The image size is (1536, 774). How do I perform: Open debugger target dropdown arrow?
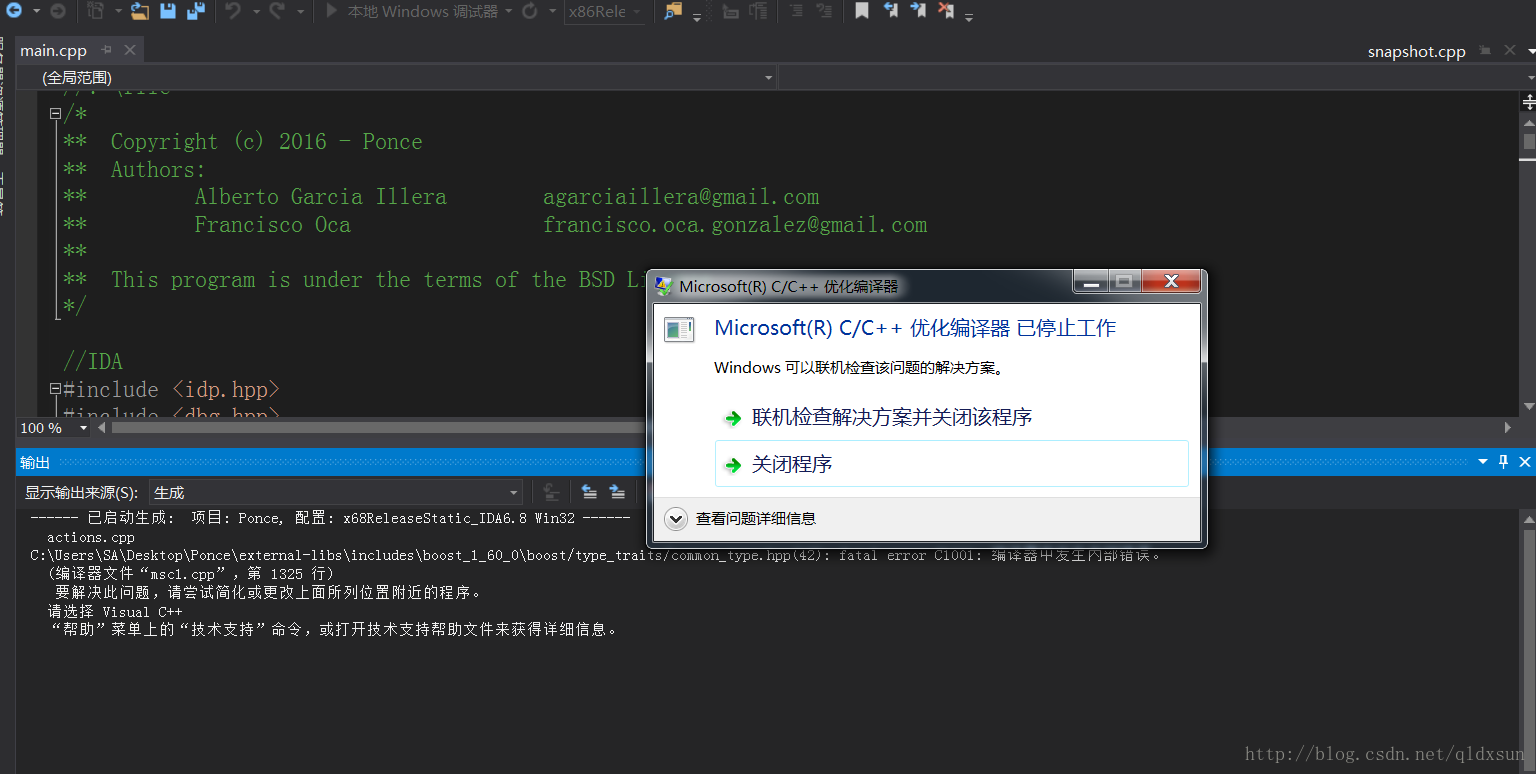(x=509, y=11)
